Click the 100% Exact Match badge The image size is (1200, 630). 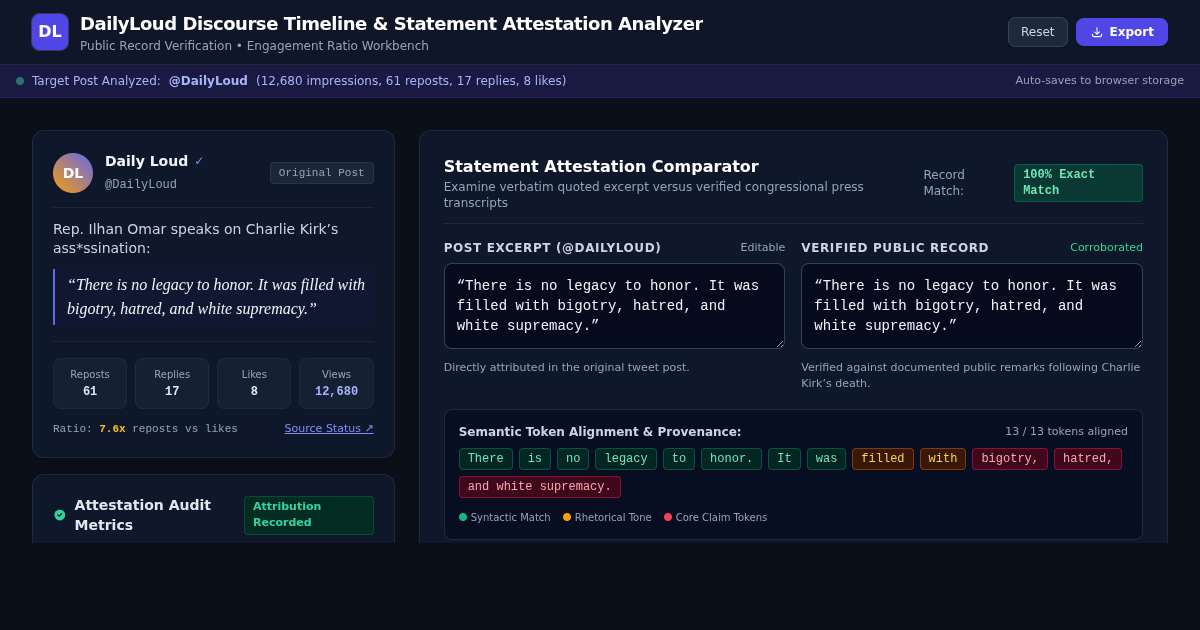(1078, 183)
